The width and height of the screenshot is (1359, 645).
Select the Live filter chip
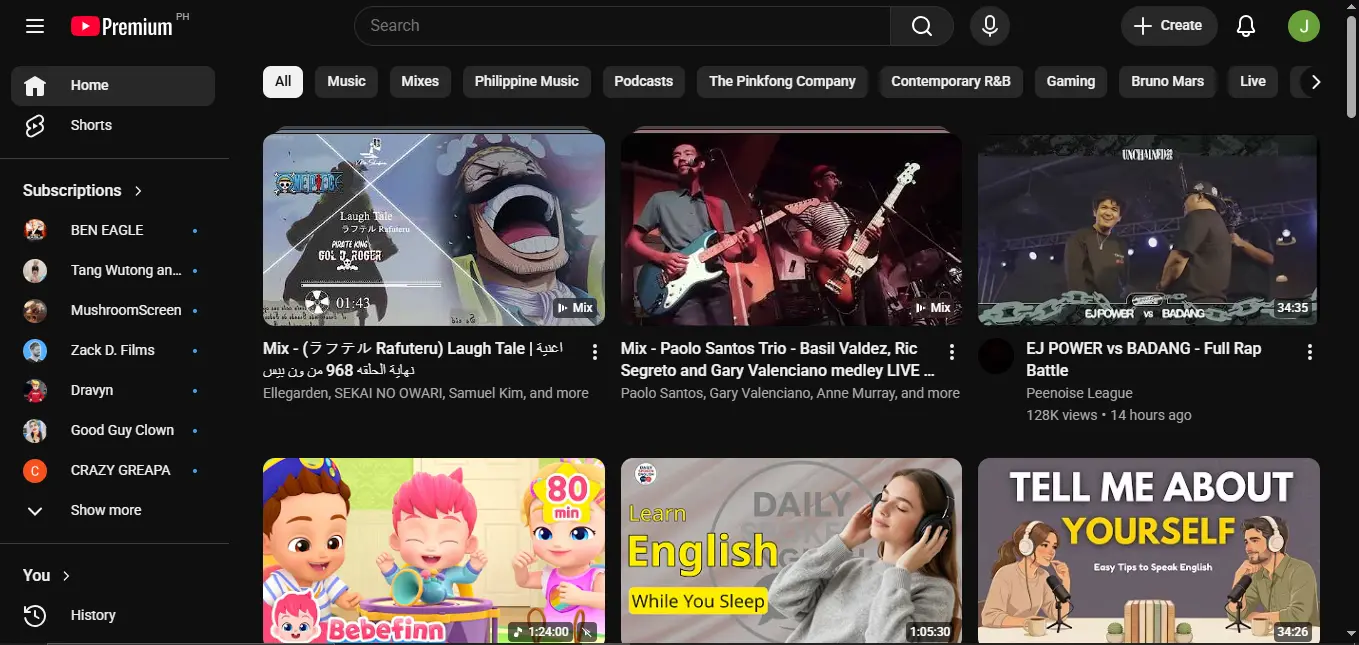pos(1253,82)
